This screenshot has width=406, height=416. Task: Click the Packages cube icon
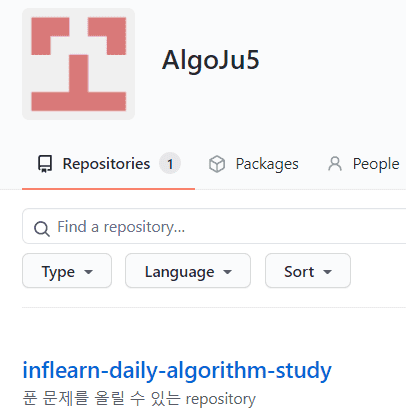click(217, 164)
